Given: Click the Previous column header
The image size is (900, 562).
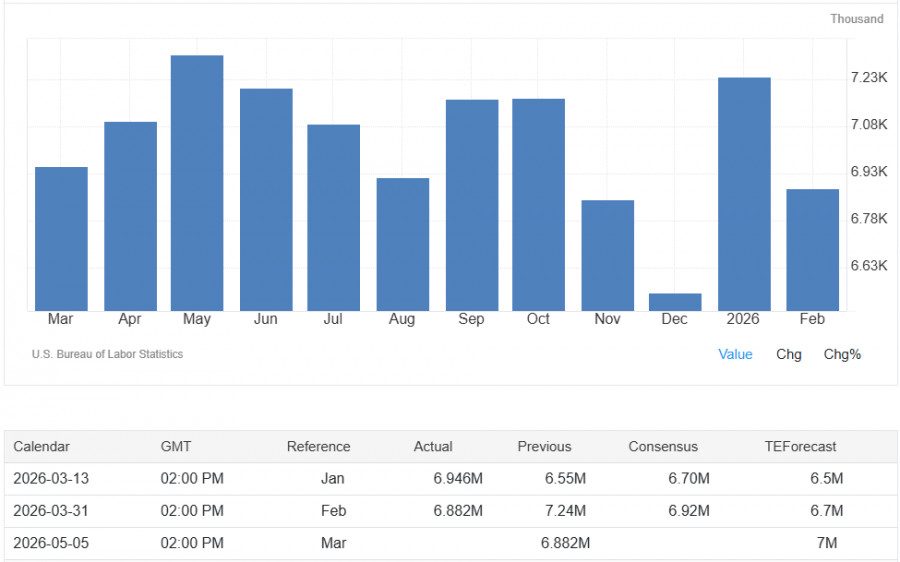Looking at the screenshot, I should pyautogui.click(x=544, y=447).
